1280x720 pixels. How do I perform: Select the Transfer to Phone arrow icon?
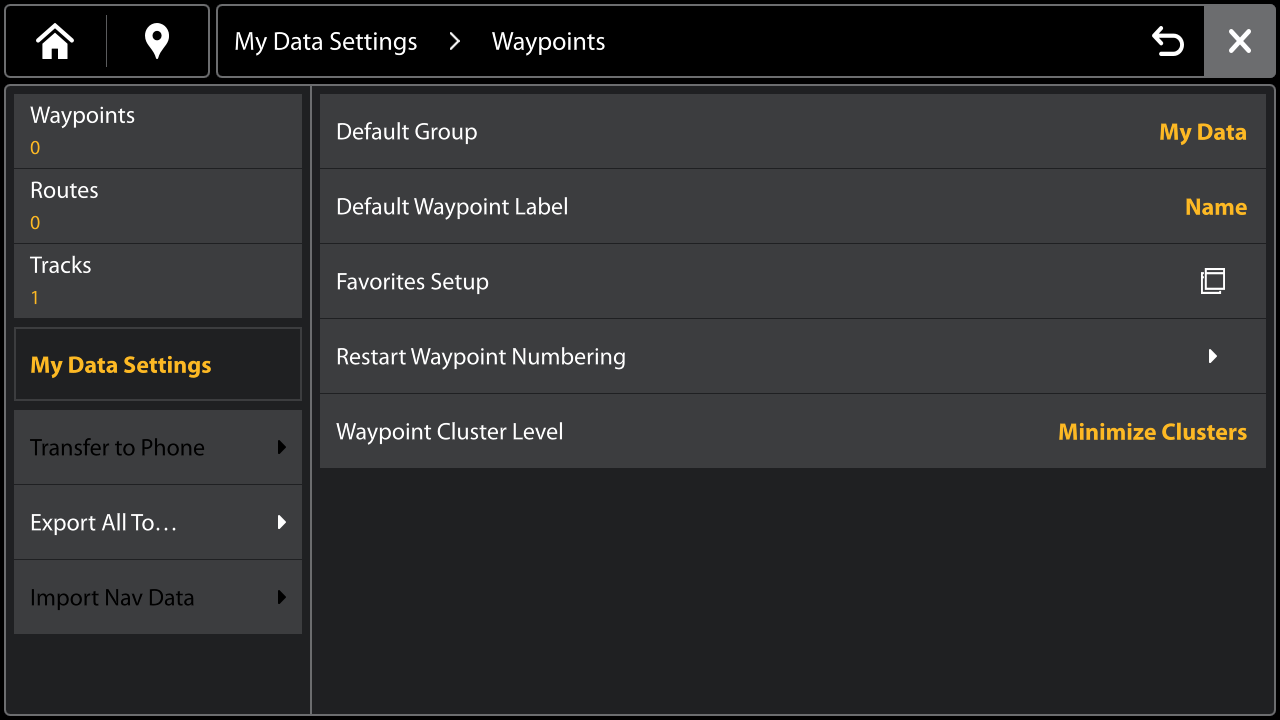pyautogui.click(x=281, y=447)
